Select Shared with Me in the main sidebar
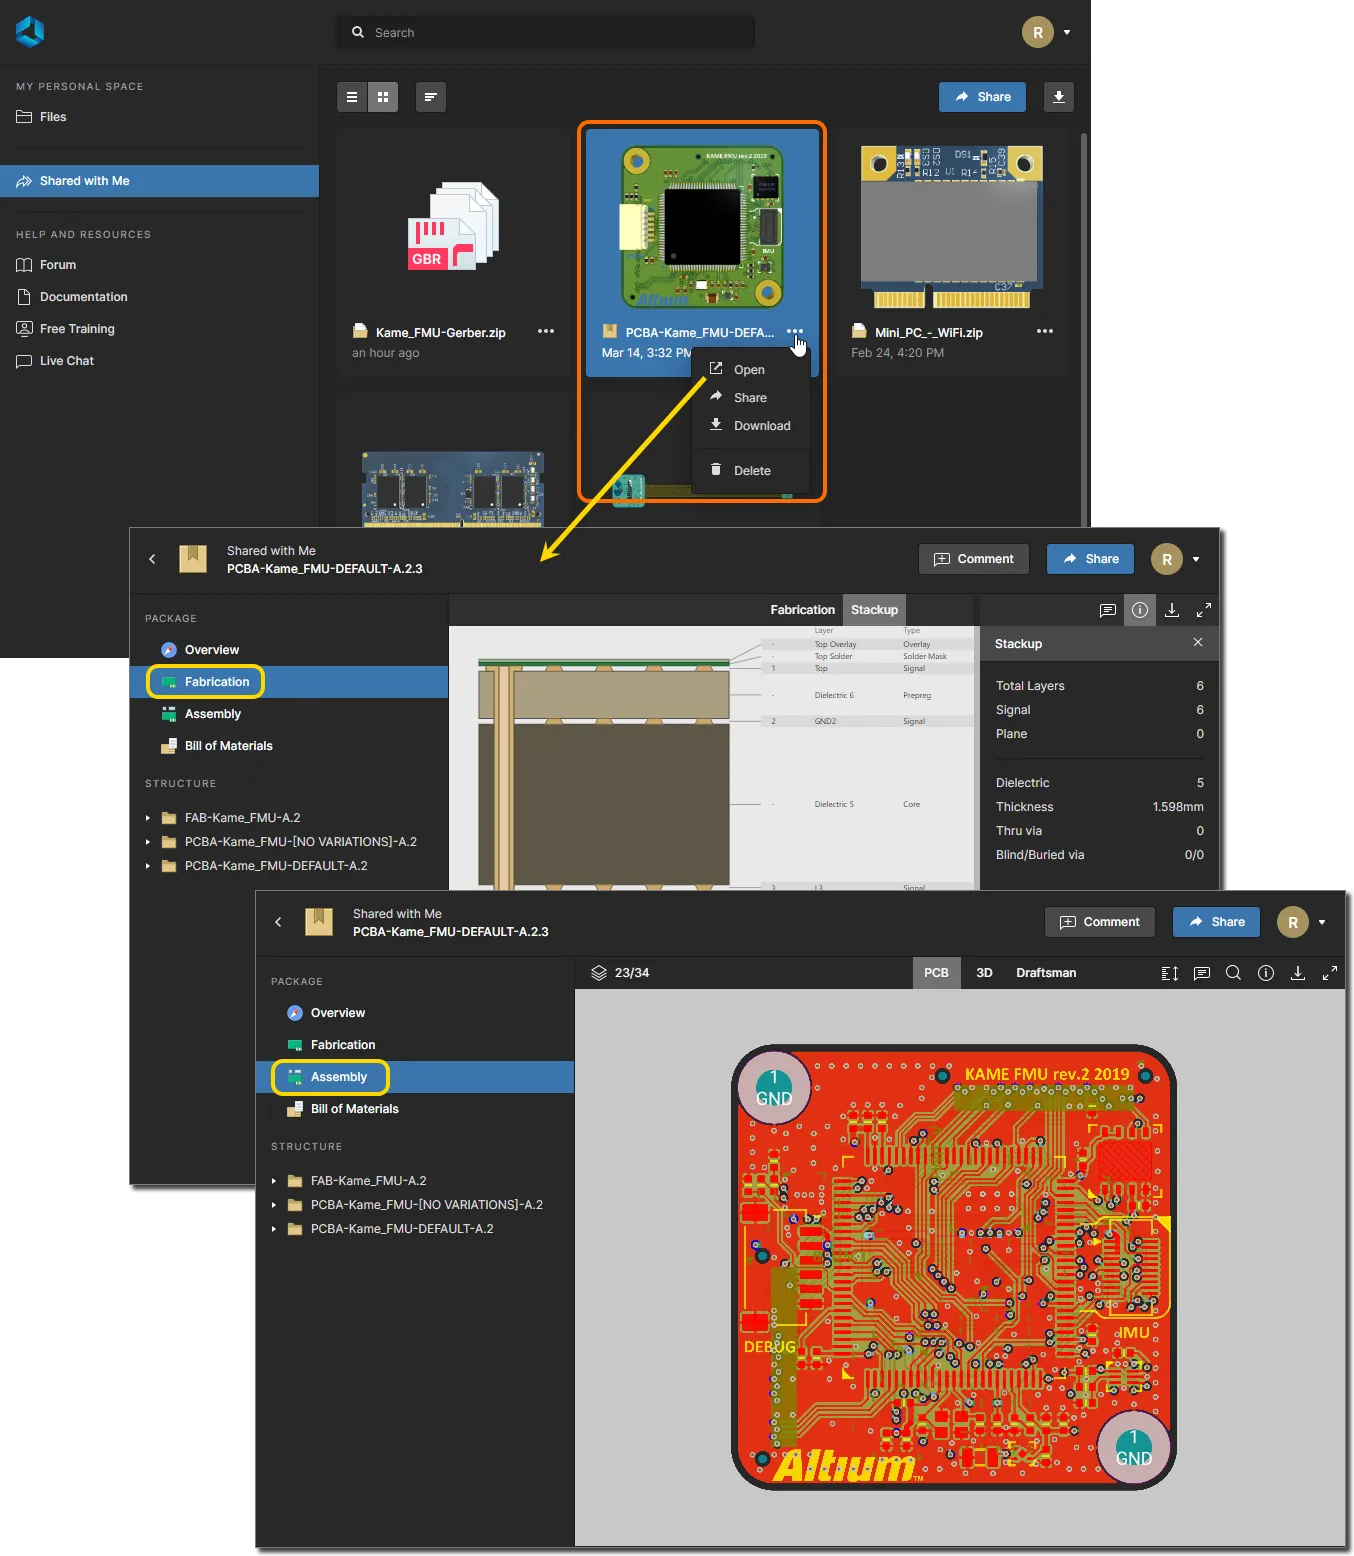Screen dimensions: 1354x1556 pyautogui.click(x=160, y=181)
